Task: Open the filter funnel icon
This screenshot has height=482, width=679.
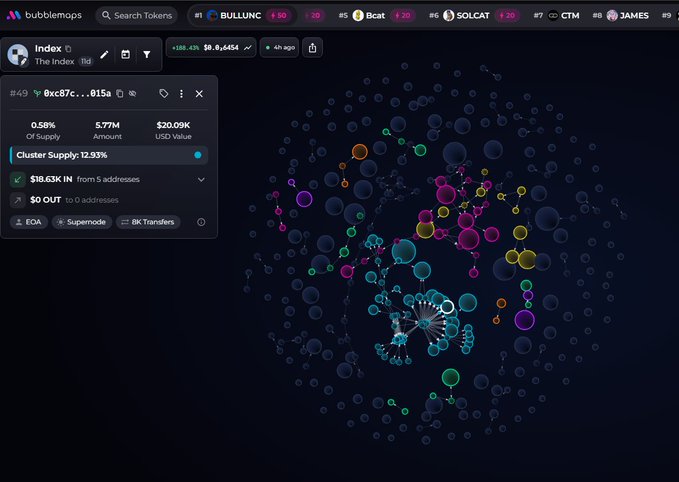Action: tap(147, 55)
